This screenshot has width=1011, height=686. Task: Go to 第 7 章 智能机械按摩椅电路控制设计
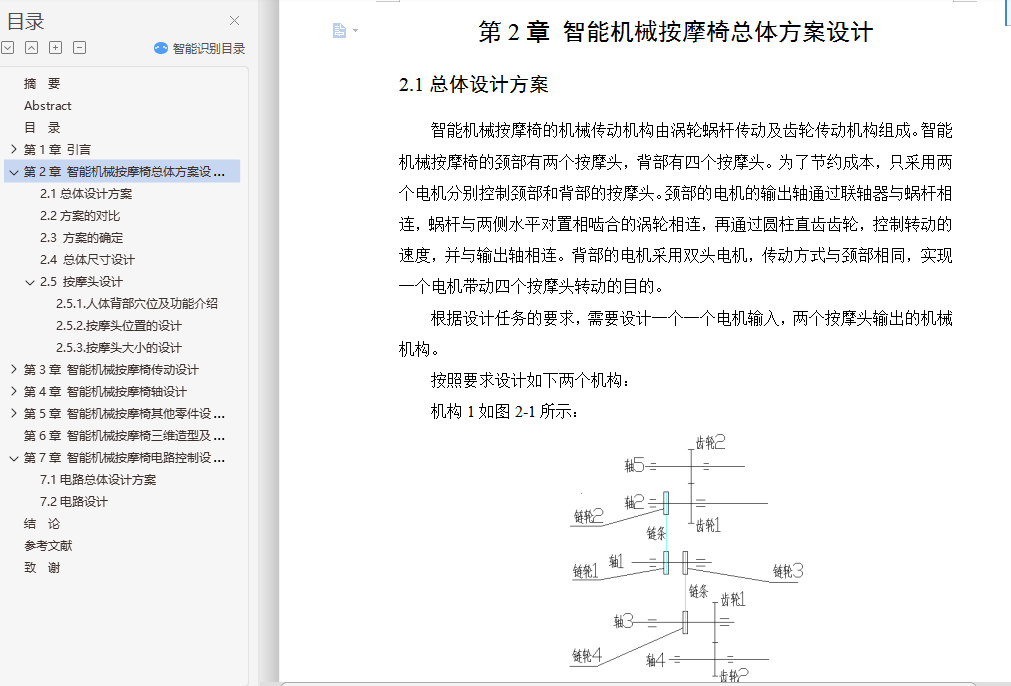click(124, 458)
